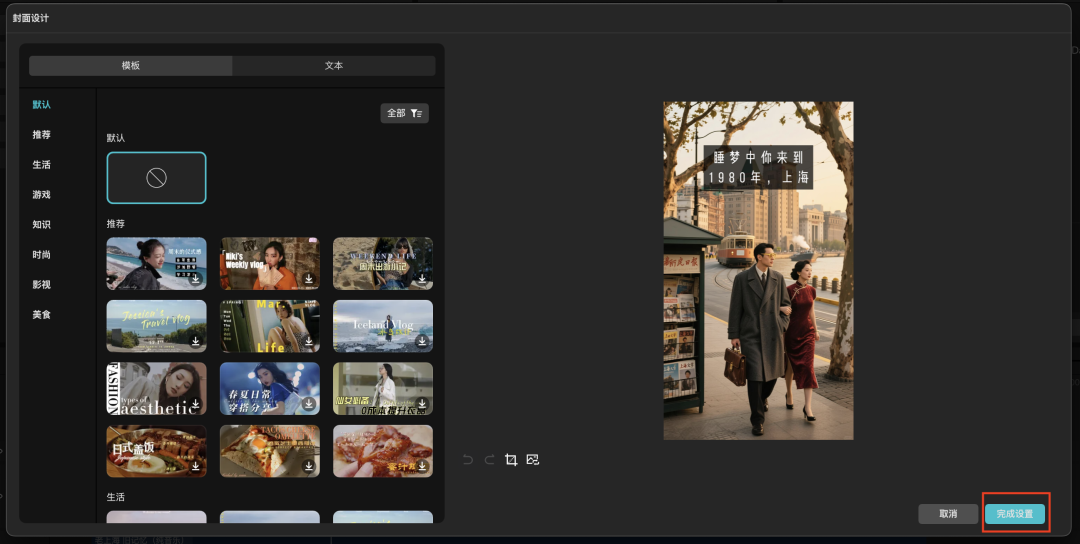The width and height of the screenshot is (1080, 544).
Task: Download the 春夏日常穿搭分享 template
Action: click(309, 404)
